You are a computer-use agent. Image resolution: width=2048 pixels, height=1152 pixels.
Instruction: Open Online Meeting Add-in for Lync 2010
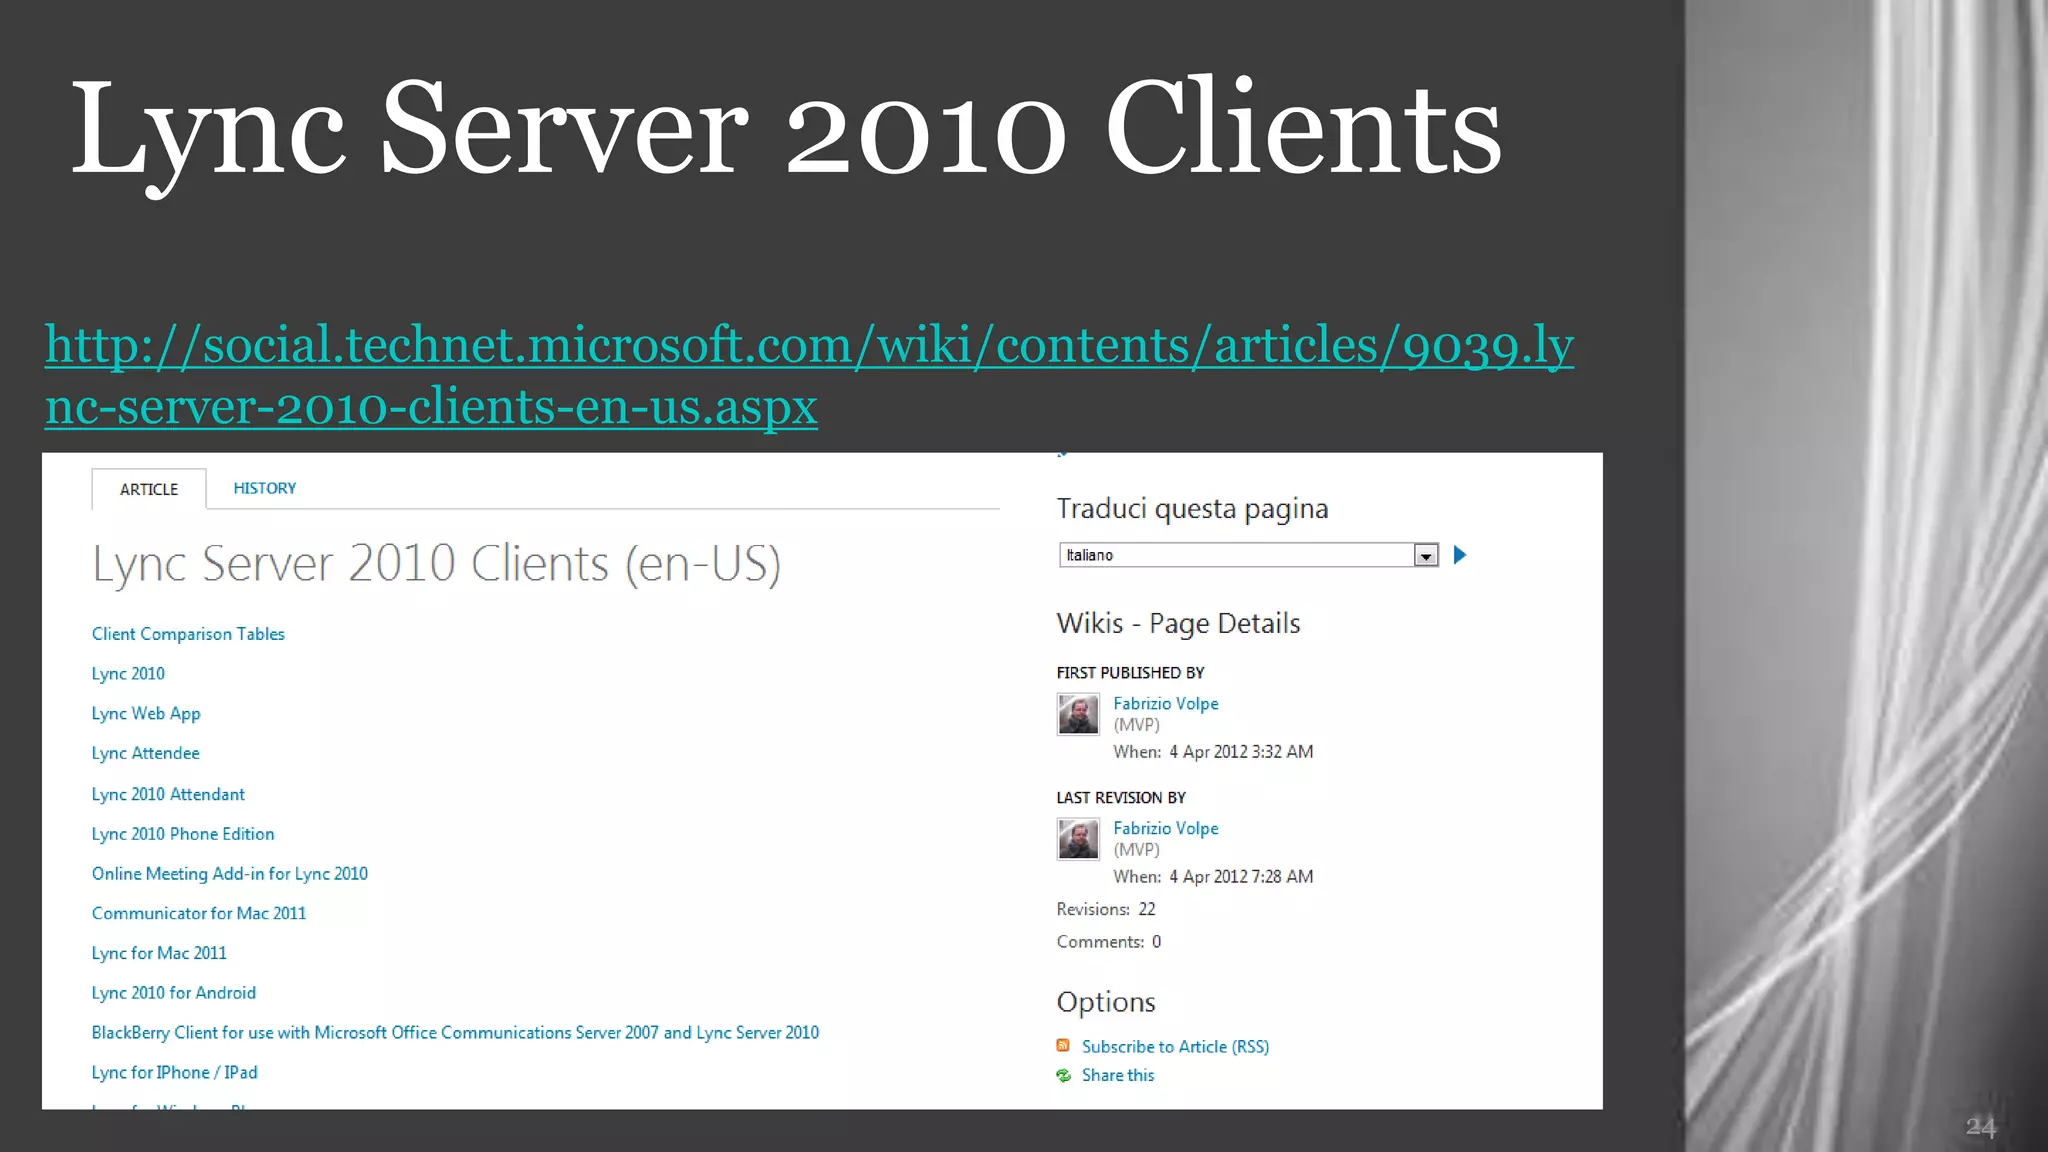click(x=230, y=874)
